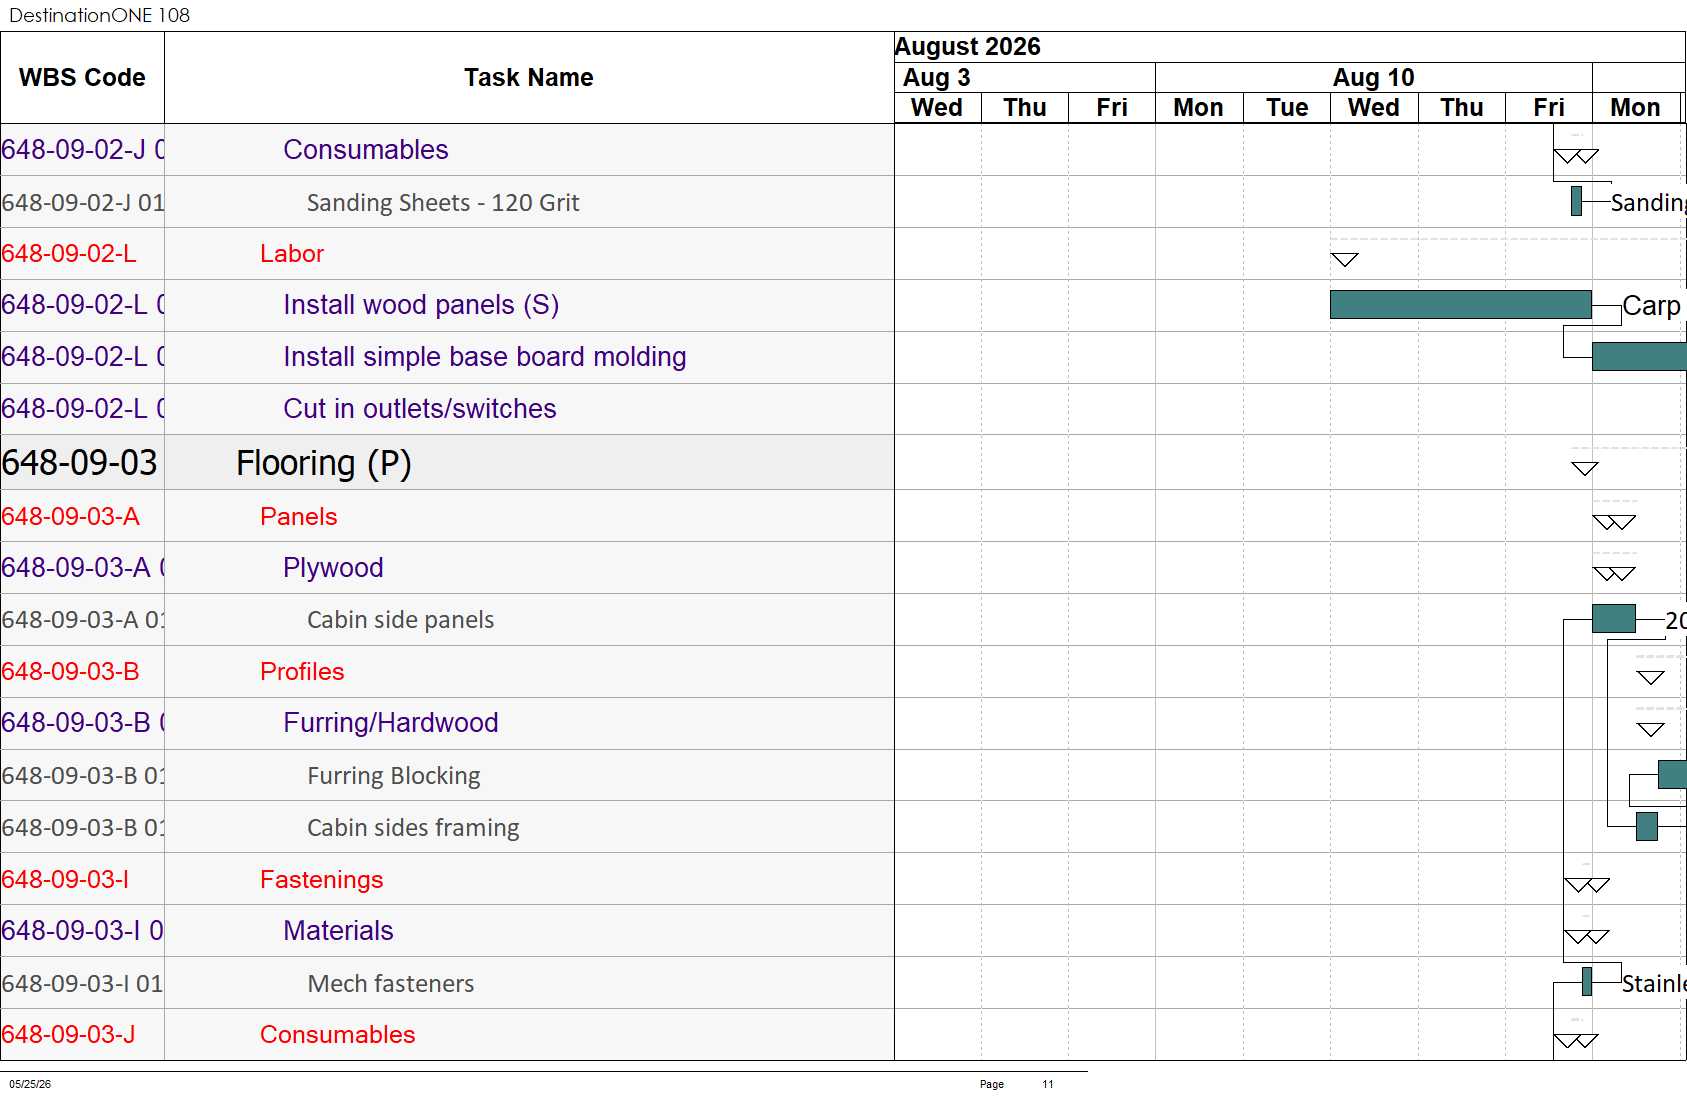This screenshot has width=1687, height=1097.
Task: Click the Furring/Hardwood summary triangle marker
Action: [x=1651, y=730]
